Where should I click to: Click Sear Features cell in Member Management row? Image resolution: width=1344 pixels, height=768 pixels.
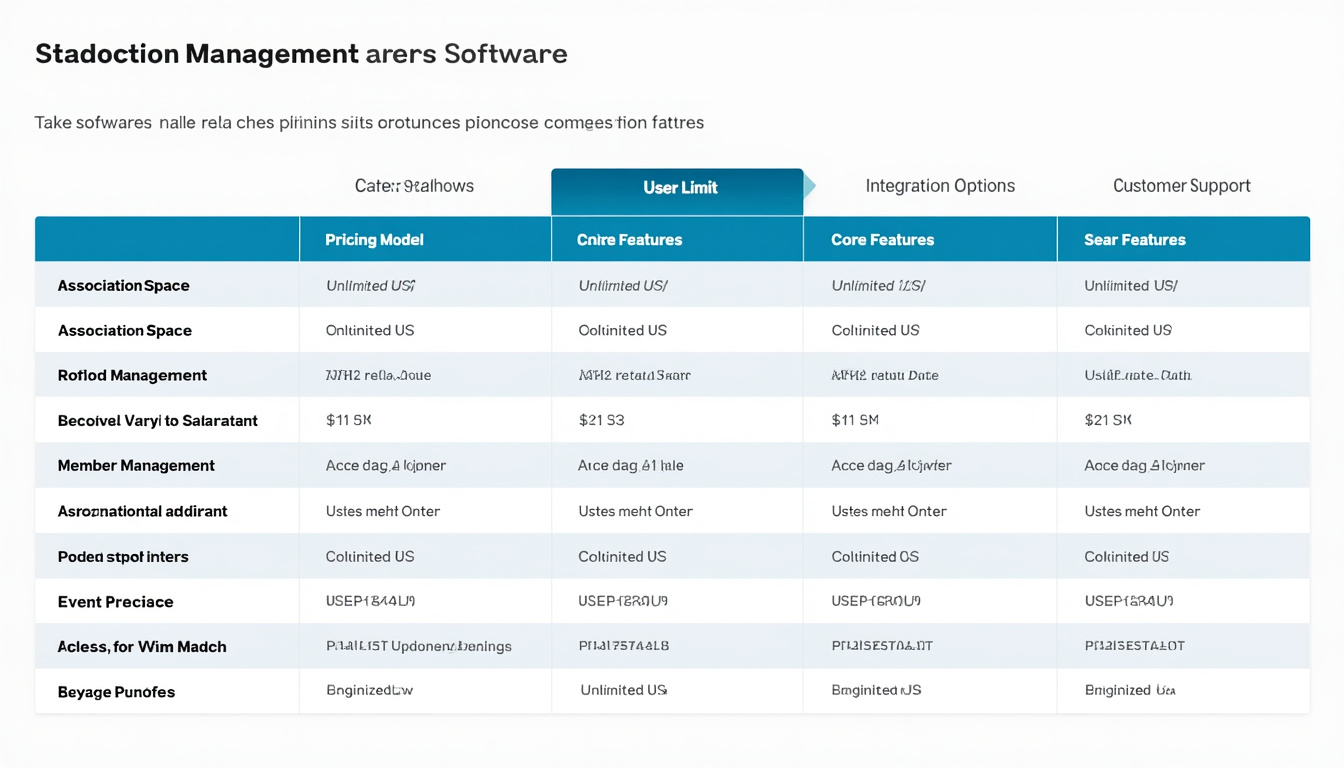click(x=1144, y=466)
